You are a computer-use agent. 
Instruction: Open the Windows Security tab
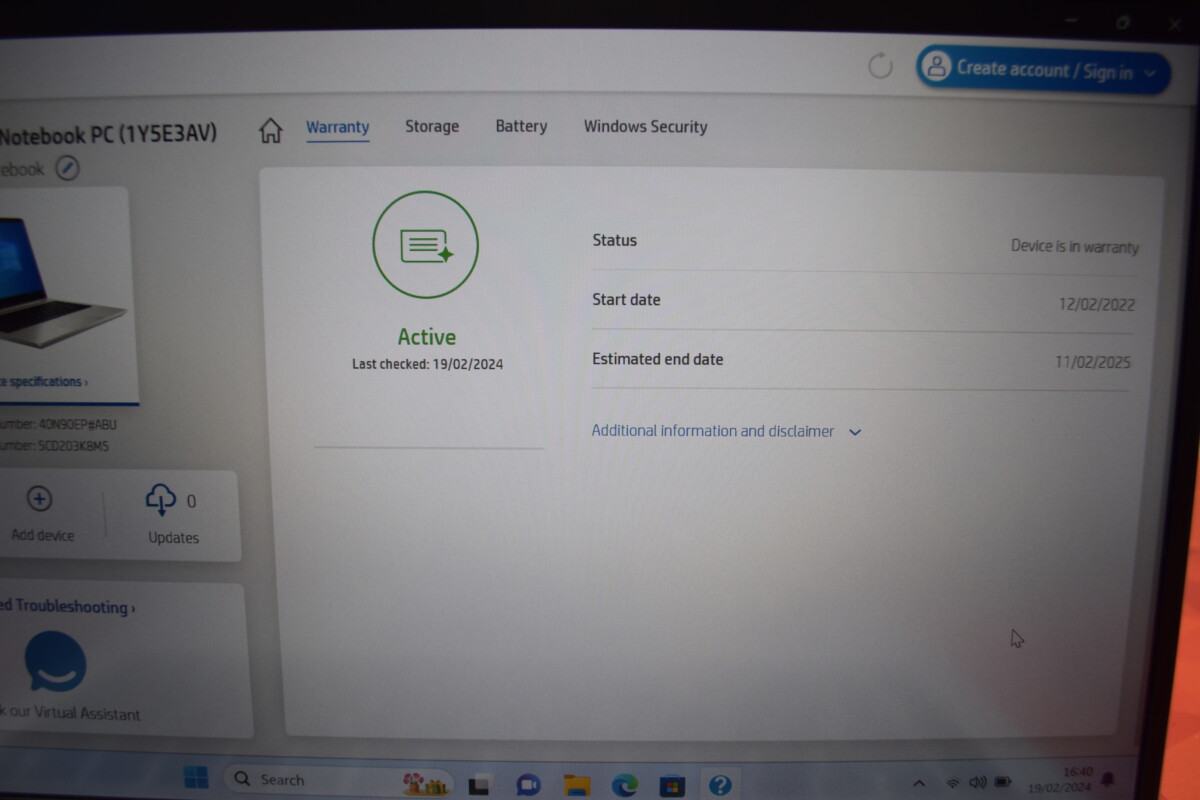coord(646,127)
